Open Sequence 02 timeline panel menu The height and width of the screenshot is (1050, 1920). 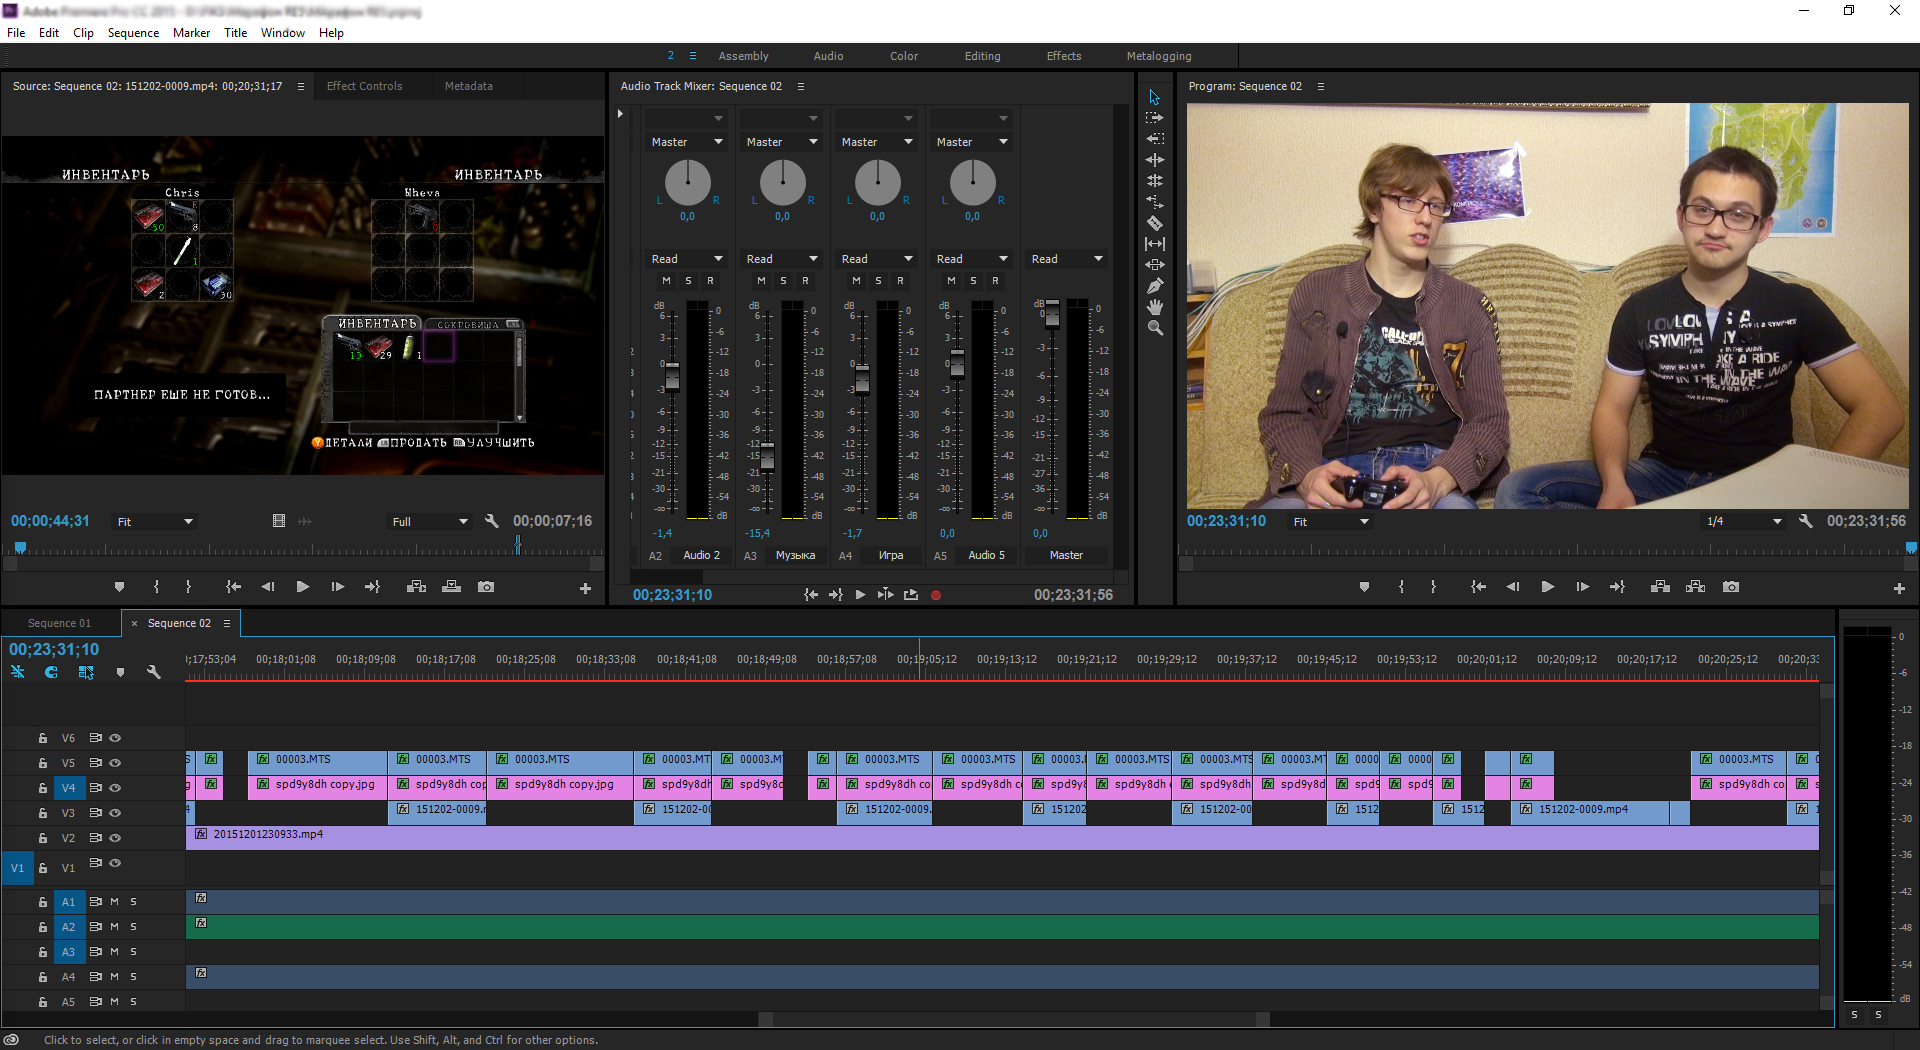click(227, 623)
